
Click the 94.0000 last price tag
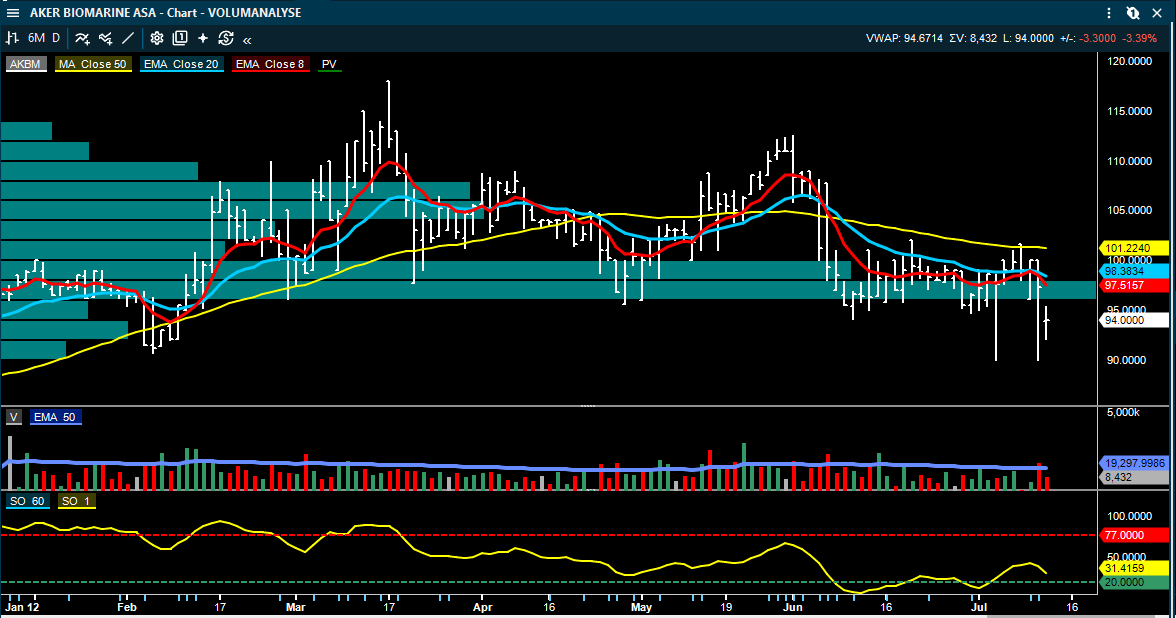pyautogui.click(x=1133, y=320)
